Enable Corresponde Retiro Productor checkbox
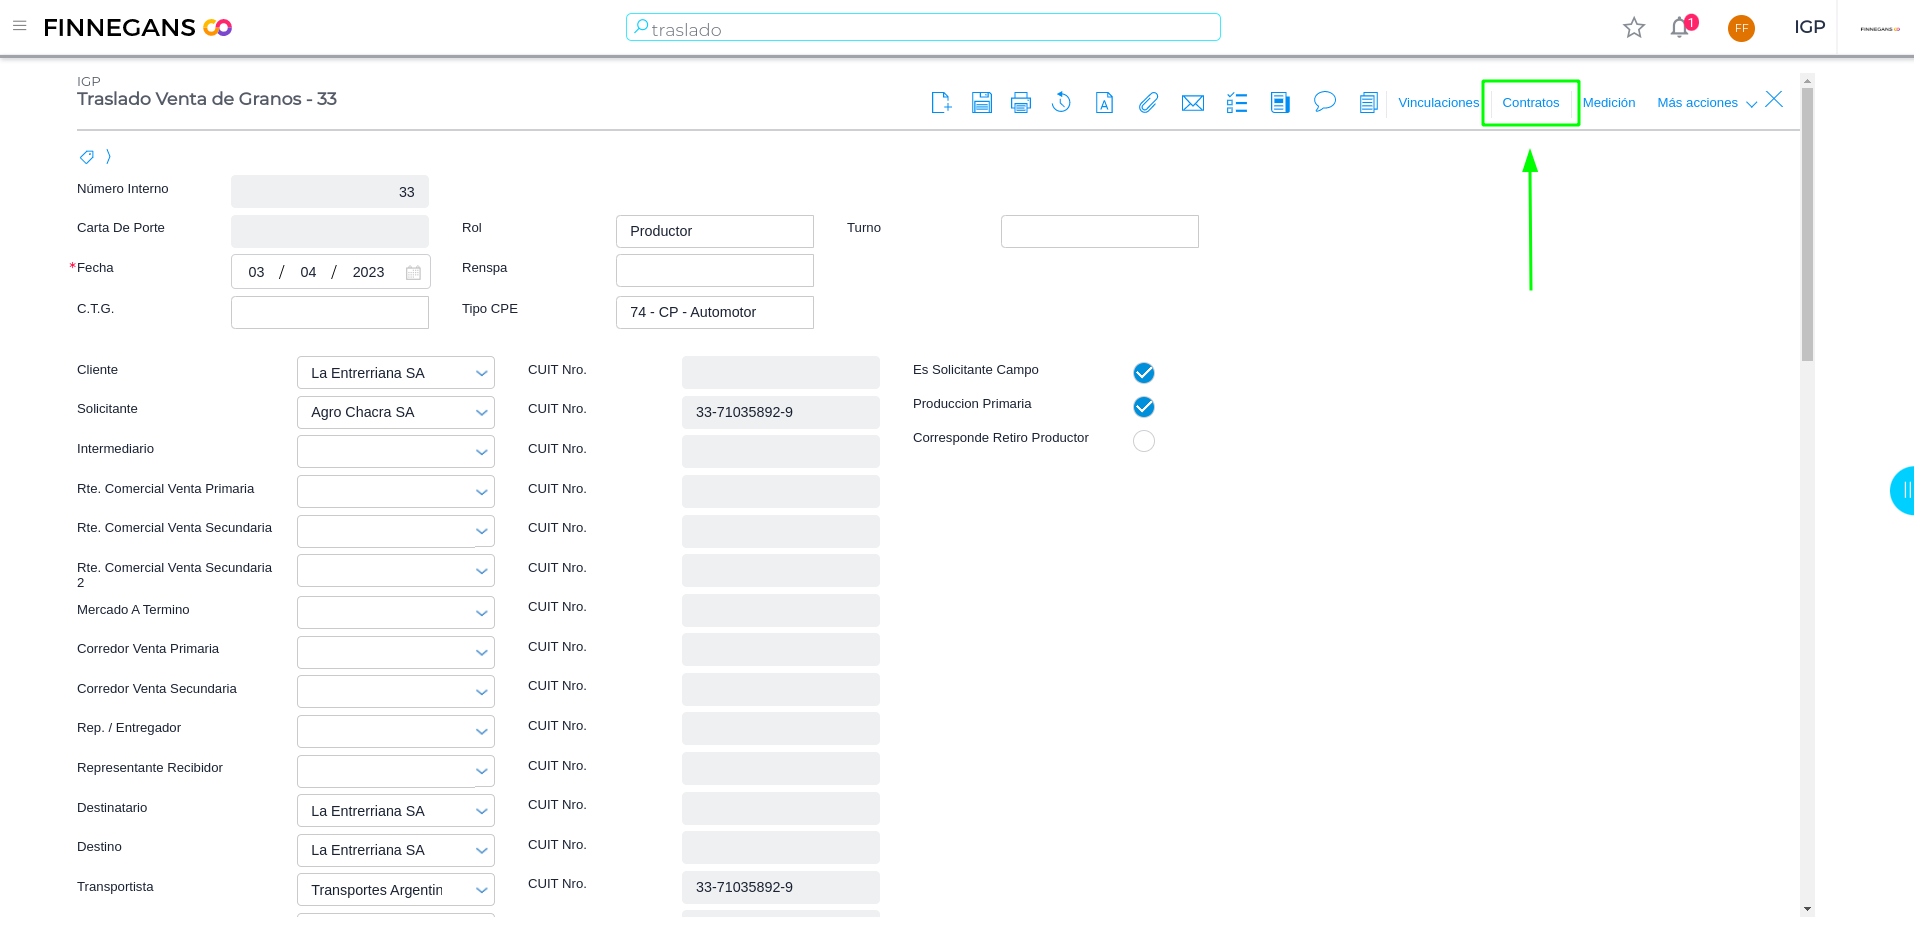1914x925 pixels. (x=1143, y=441)
